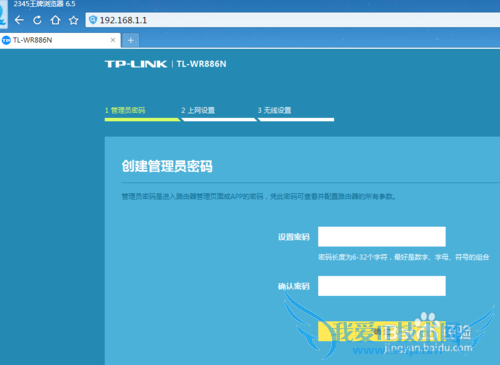Reload the page with the refresh icon
The width and height of the screenshot is (500, 365).
(37, 20)
